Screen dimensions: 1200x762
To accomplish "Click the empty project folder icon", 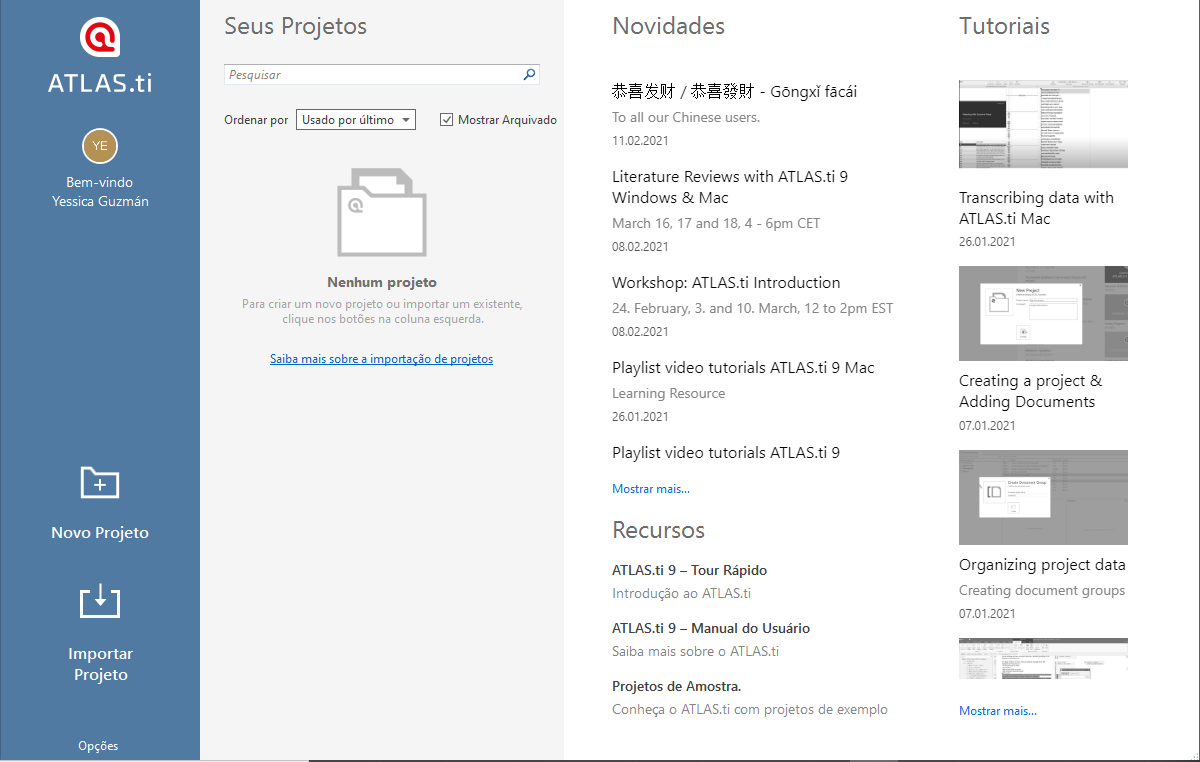I will 382,212.
